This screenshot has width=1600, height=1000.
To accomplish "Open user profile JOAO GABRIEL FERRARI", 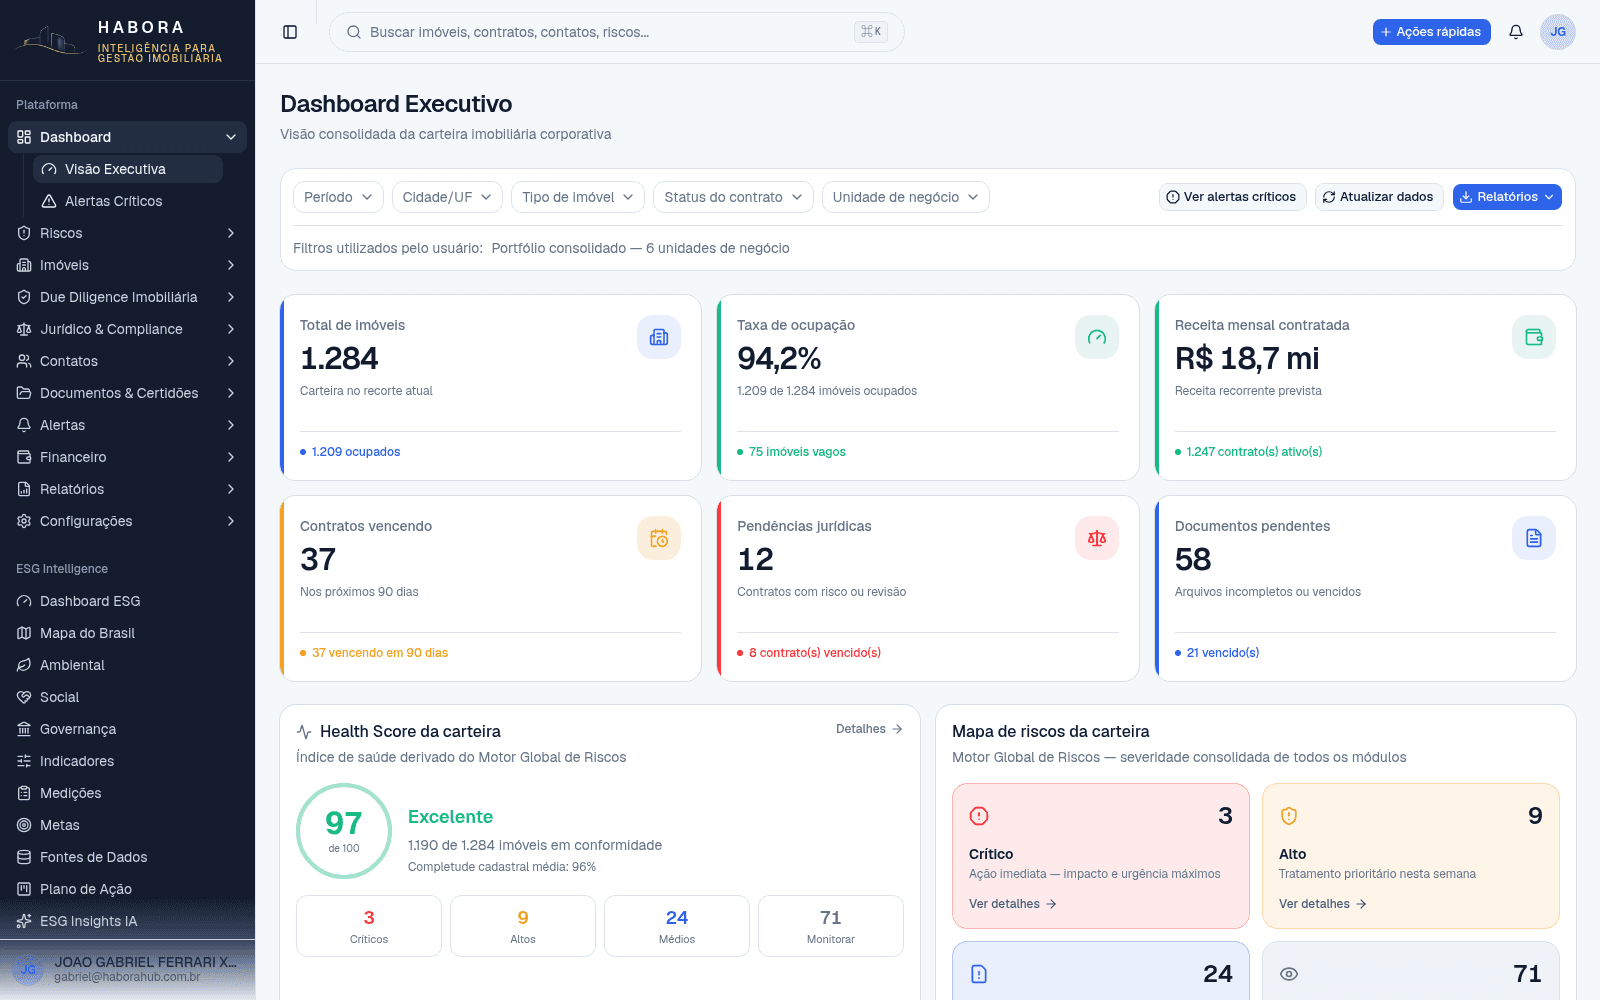I will (127, 969).
